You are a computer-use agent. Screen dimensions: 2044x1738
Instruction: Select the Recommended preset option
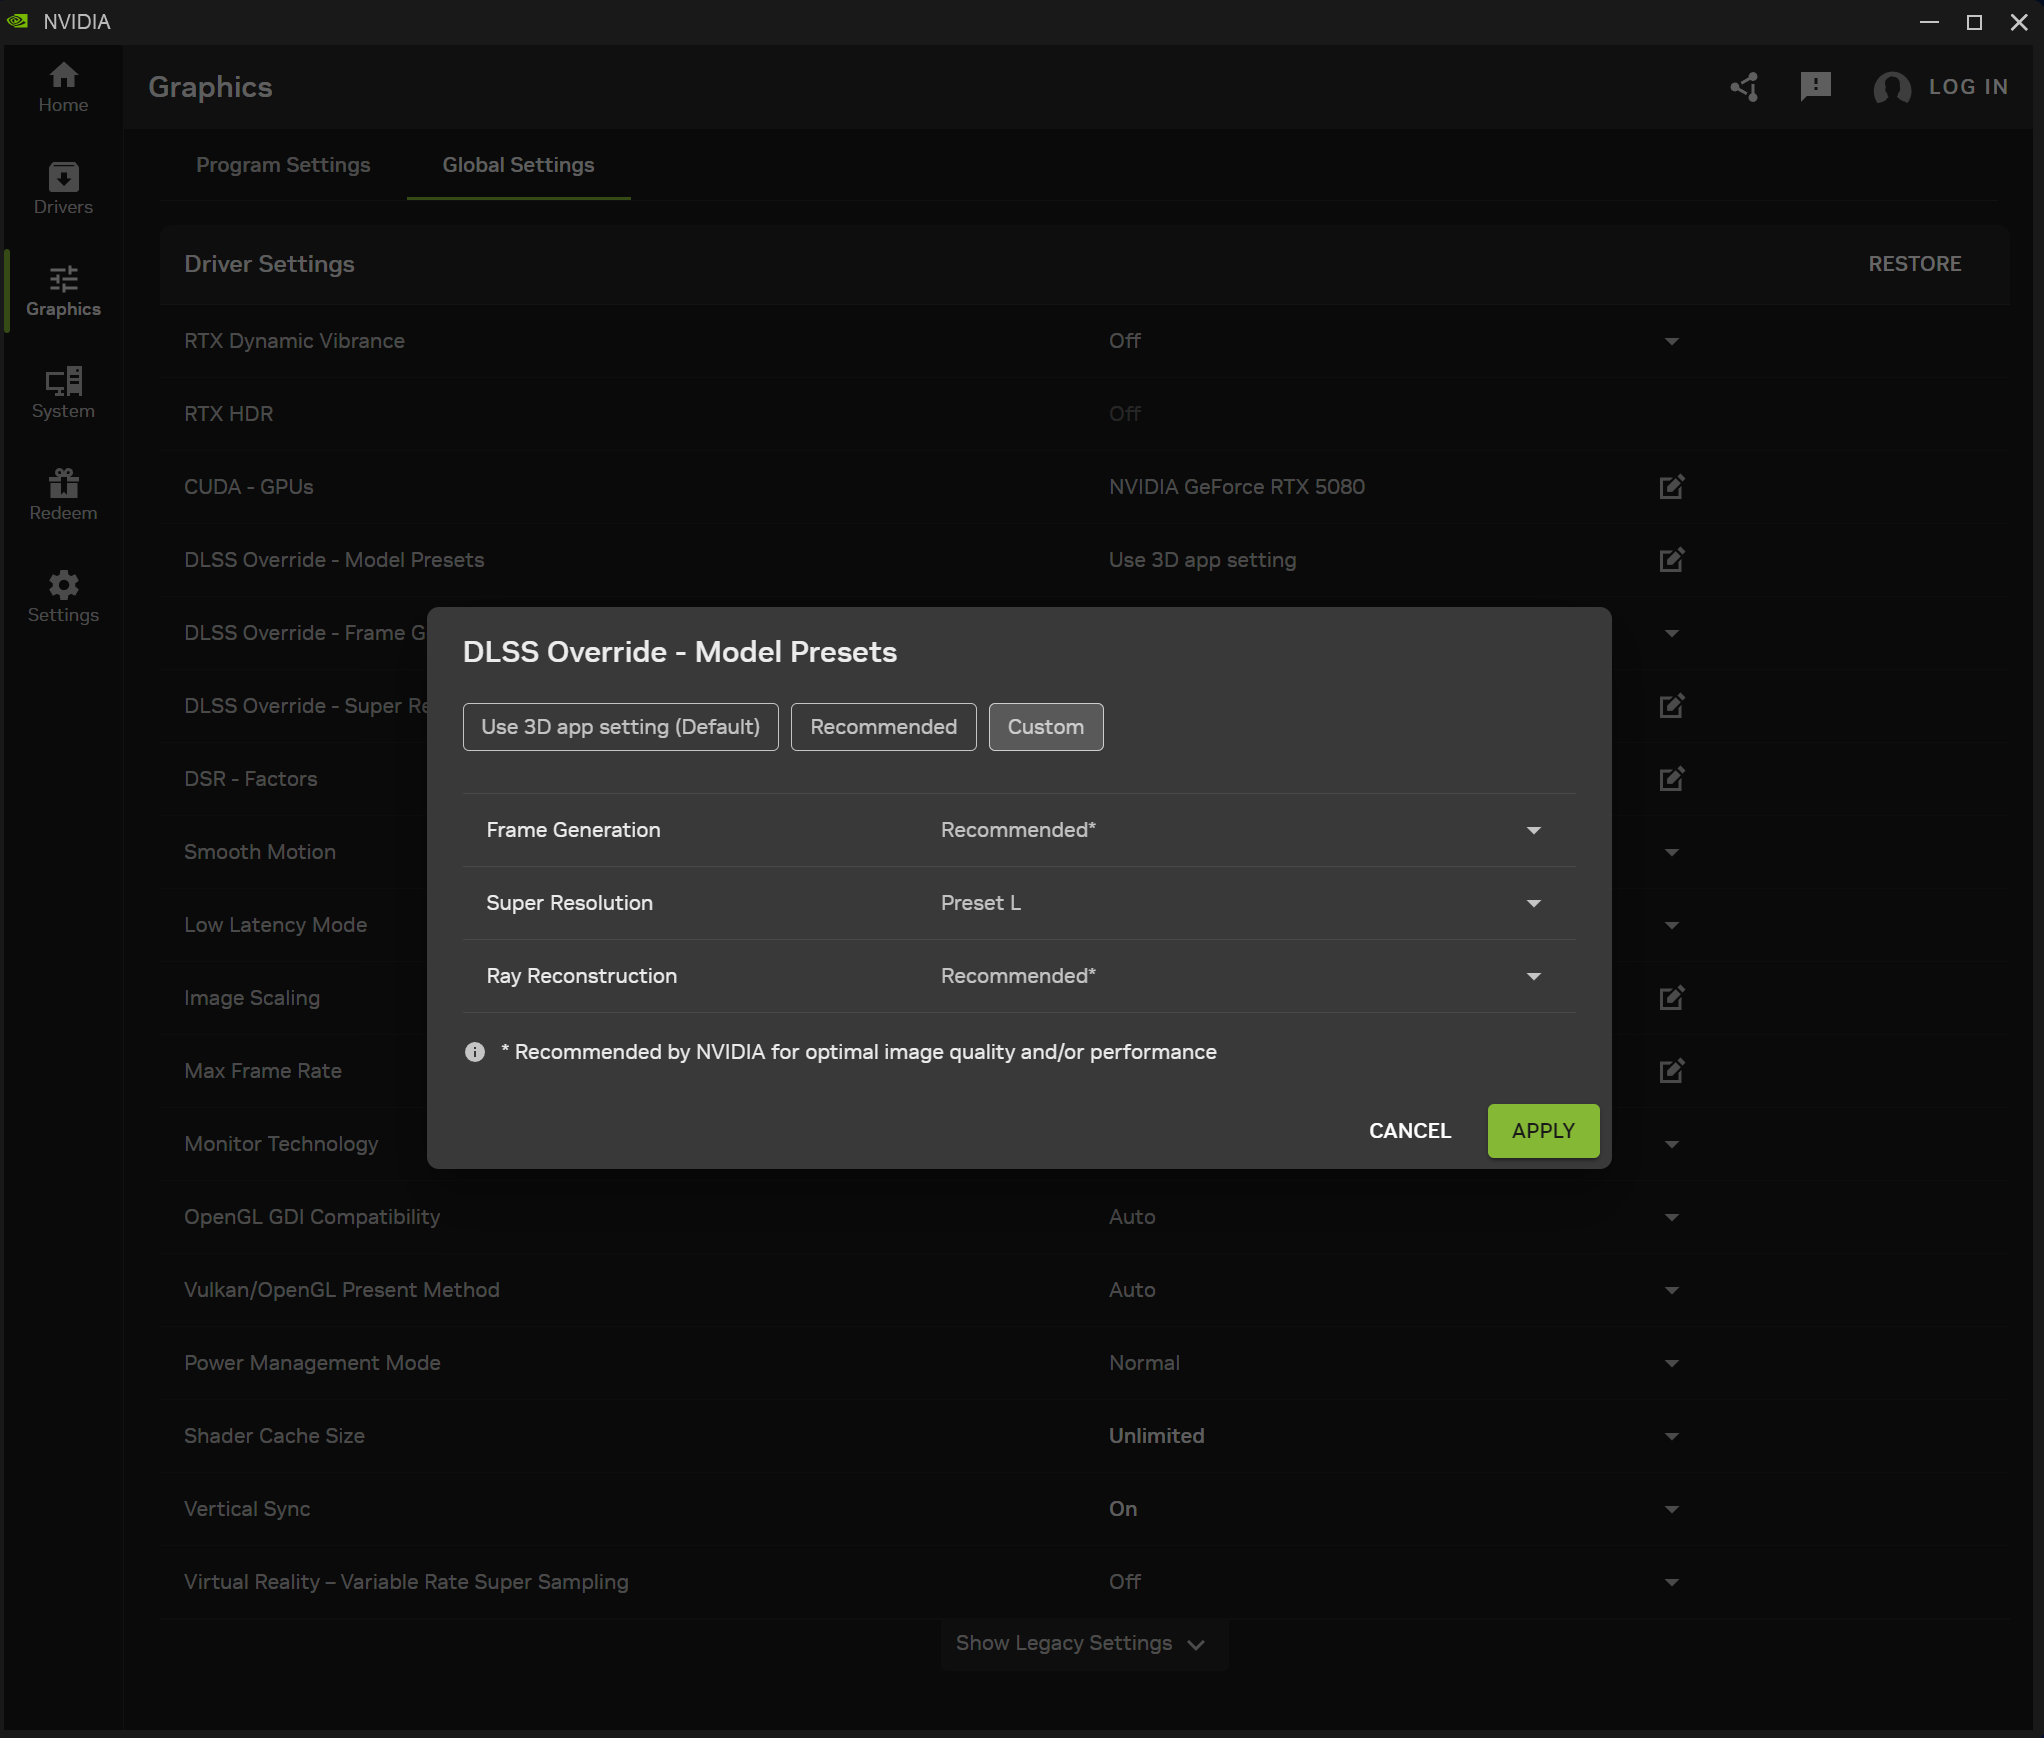(x=883, y=727)
